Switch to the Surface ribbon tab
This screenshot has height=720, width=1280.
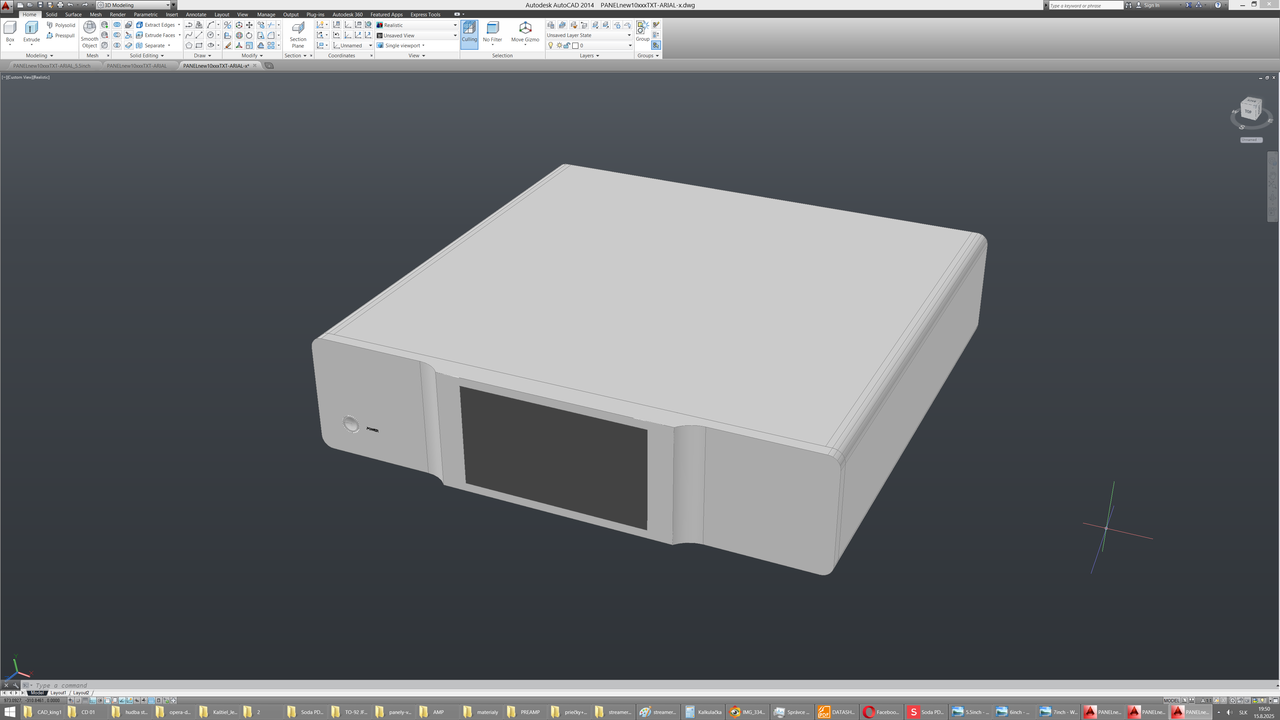[74, 14]
